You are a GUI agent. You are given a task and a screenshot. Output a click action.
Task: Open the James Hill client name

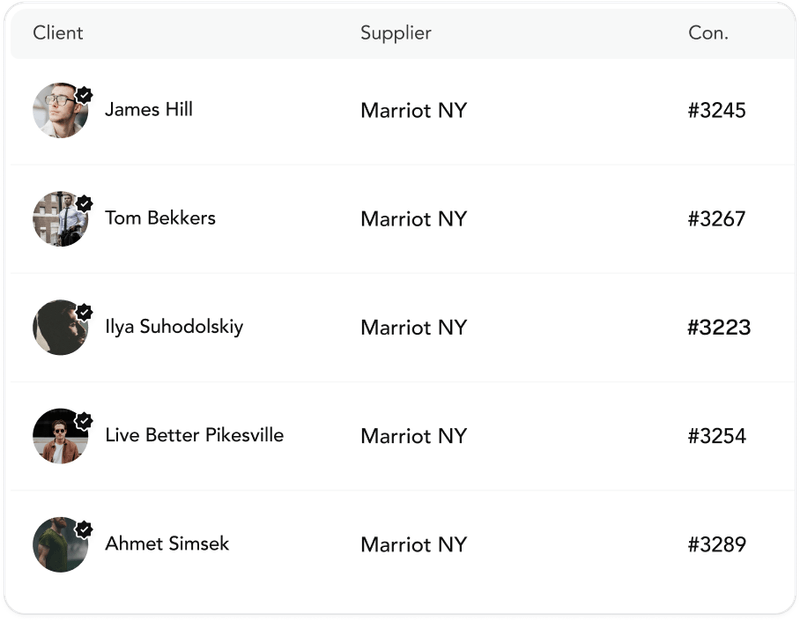149,110
